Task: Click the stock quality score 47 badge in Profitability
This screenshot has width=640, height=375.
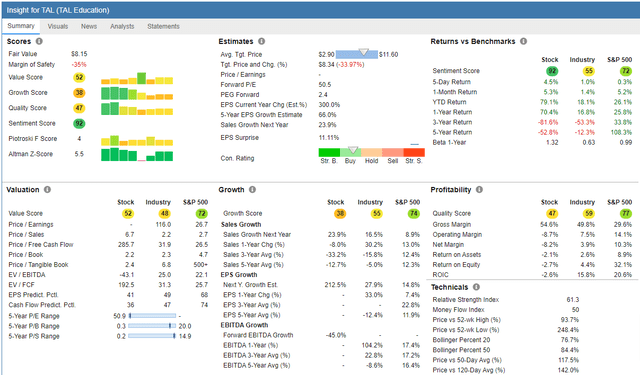Action: coord(552,213)
